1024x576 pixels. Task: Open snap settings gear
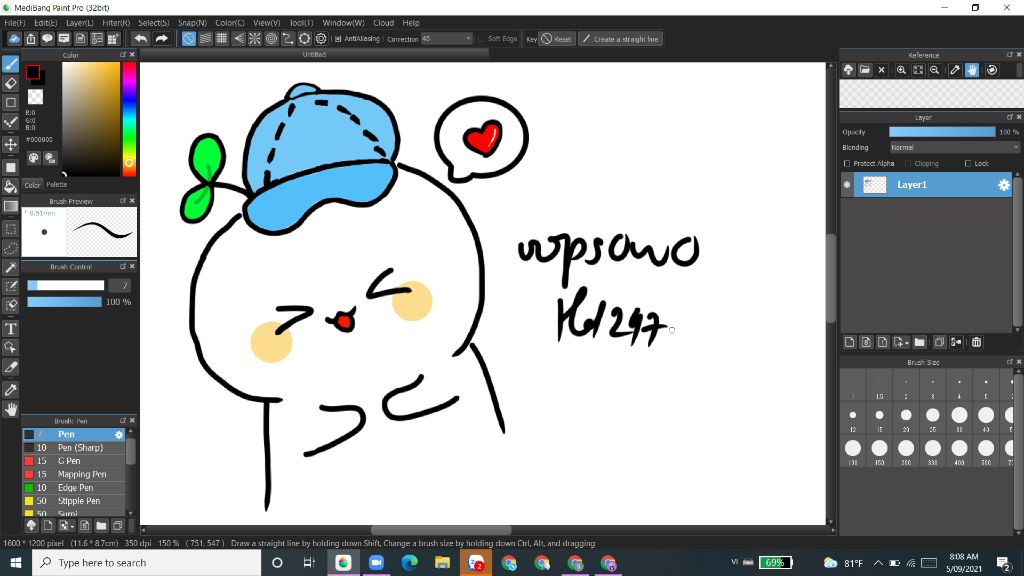(x=321, y=39)
